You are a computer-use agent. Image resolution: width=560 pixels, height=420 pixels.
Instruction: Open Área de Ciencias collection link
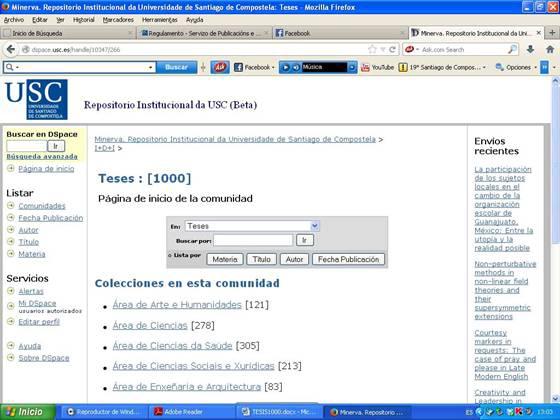coord(150,326)
